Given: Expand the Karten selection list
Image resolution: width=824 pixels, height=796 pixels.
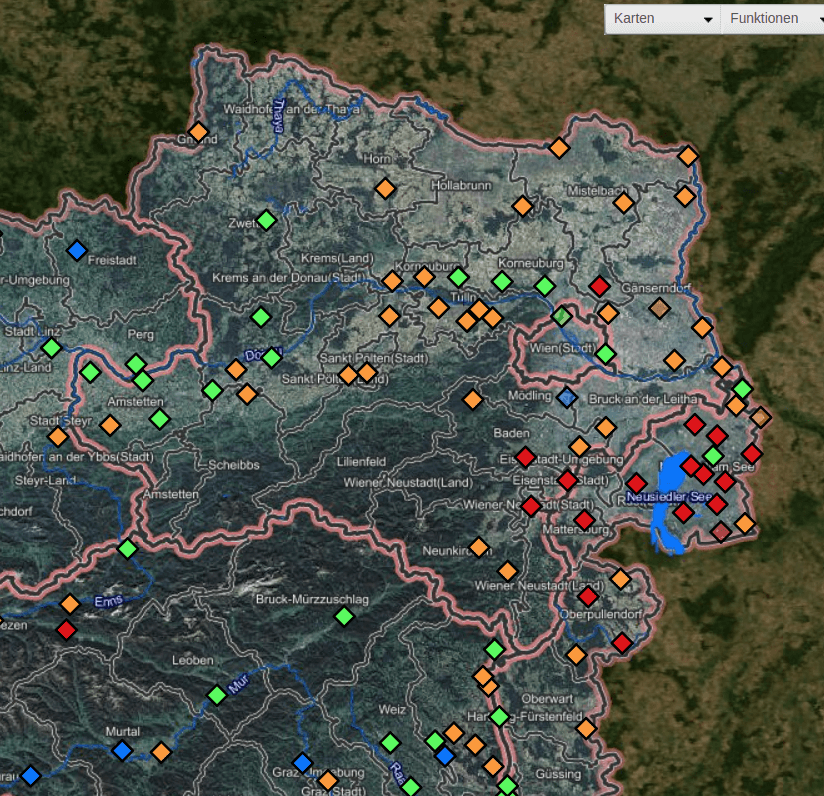Looking at the screenshot, I should [708, 18].
